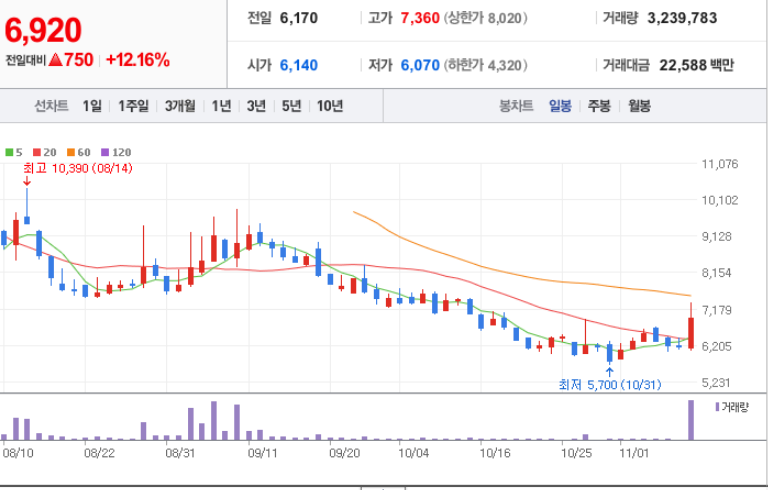Click the 상한가 8,020 text
The image size is (768, 490).
pyautogui.click(x=486, y=18)
